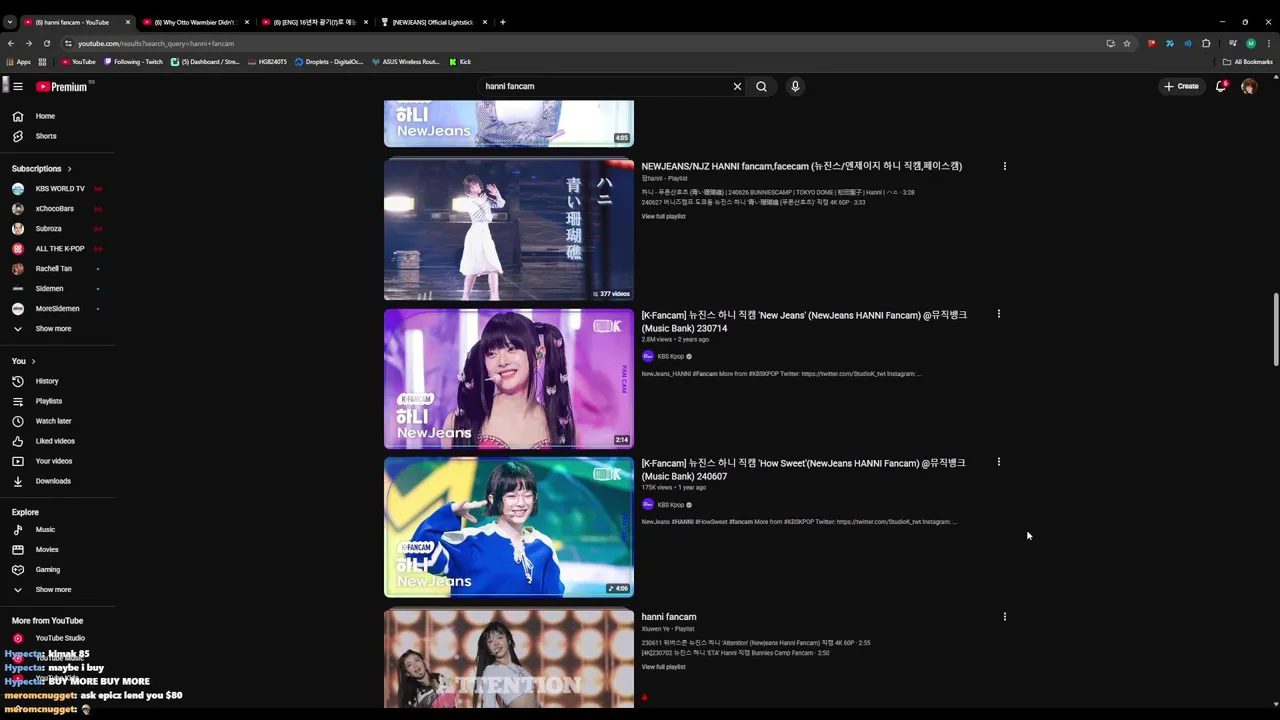The image size is (1280, 720).
Task: Open the Chrome profile M avatar
Action: [x=1251, y=43]
